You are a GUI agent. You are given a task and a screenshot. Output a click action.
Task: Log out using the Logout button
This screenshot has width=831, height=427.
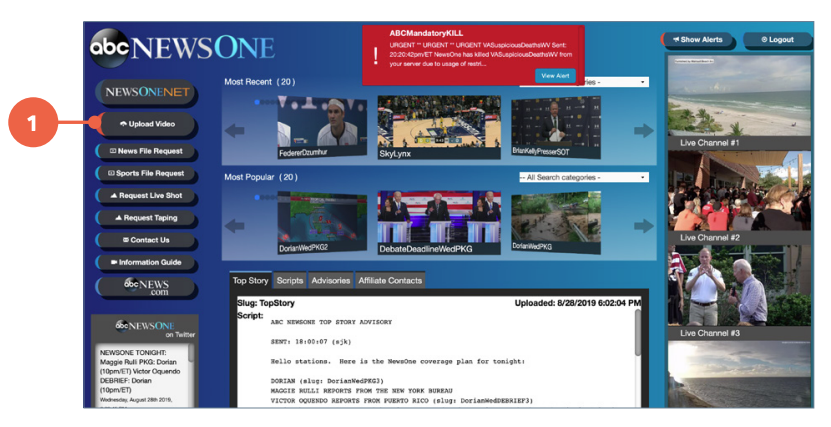coord(777,40)
